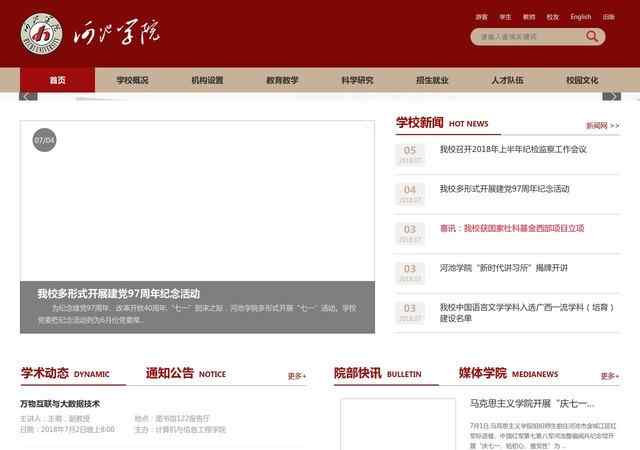
Task: Click the left arrow of the banner slider
Action: pyautogui.click(x=28, y=96)
